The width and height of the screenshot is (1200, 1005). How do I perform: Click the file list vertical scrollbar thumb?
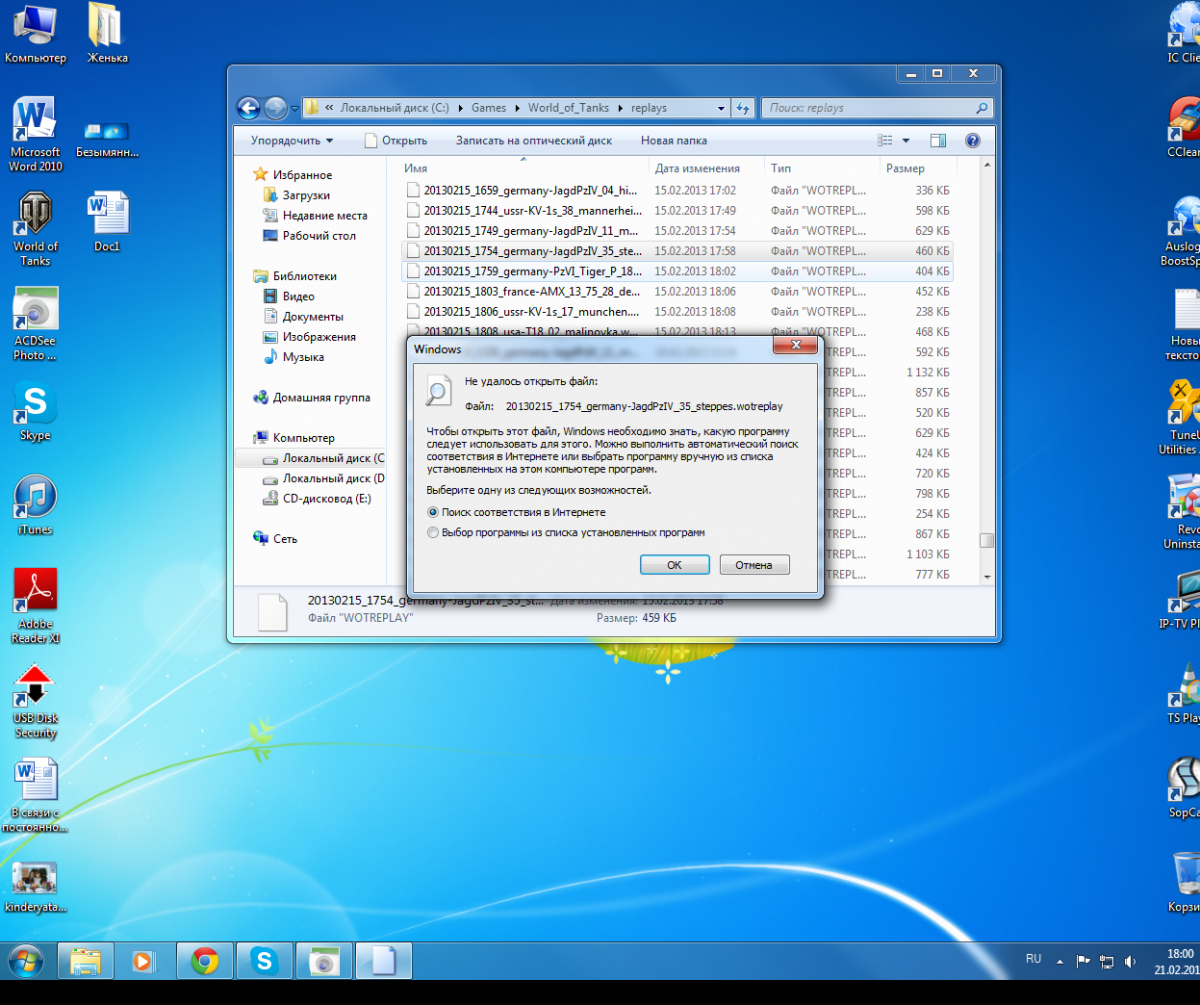(x=986, y=540)
